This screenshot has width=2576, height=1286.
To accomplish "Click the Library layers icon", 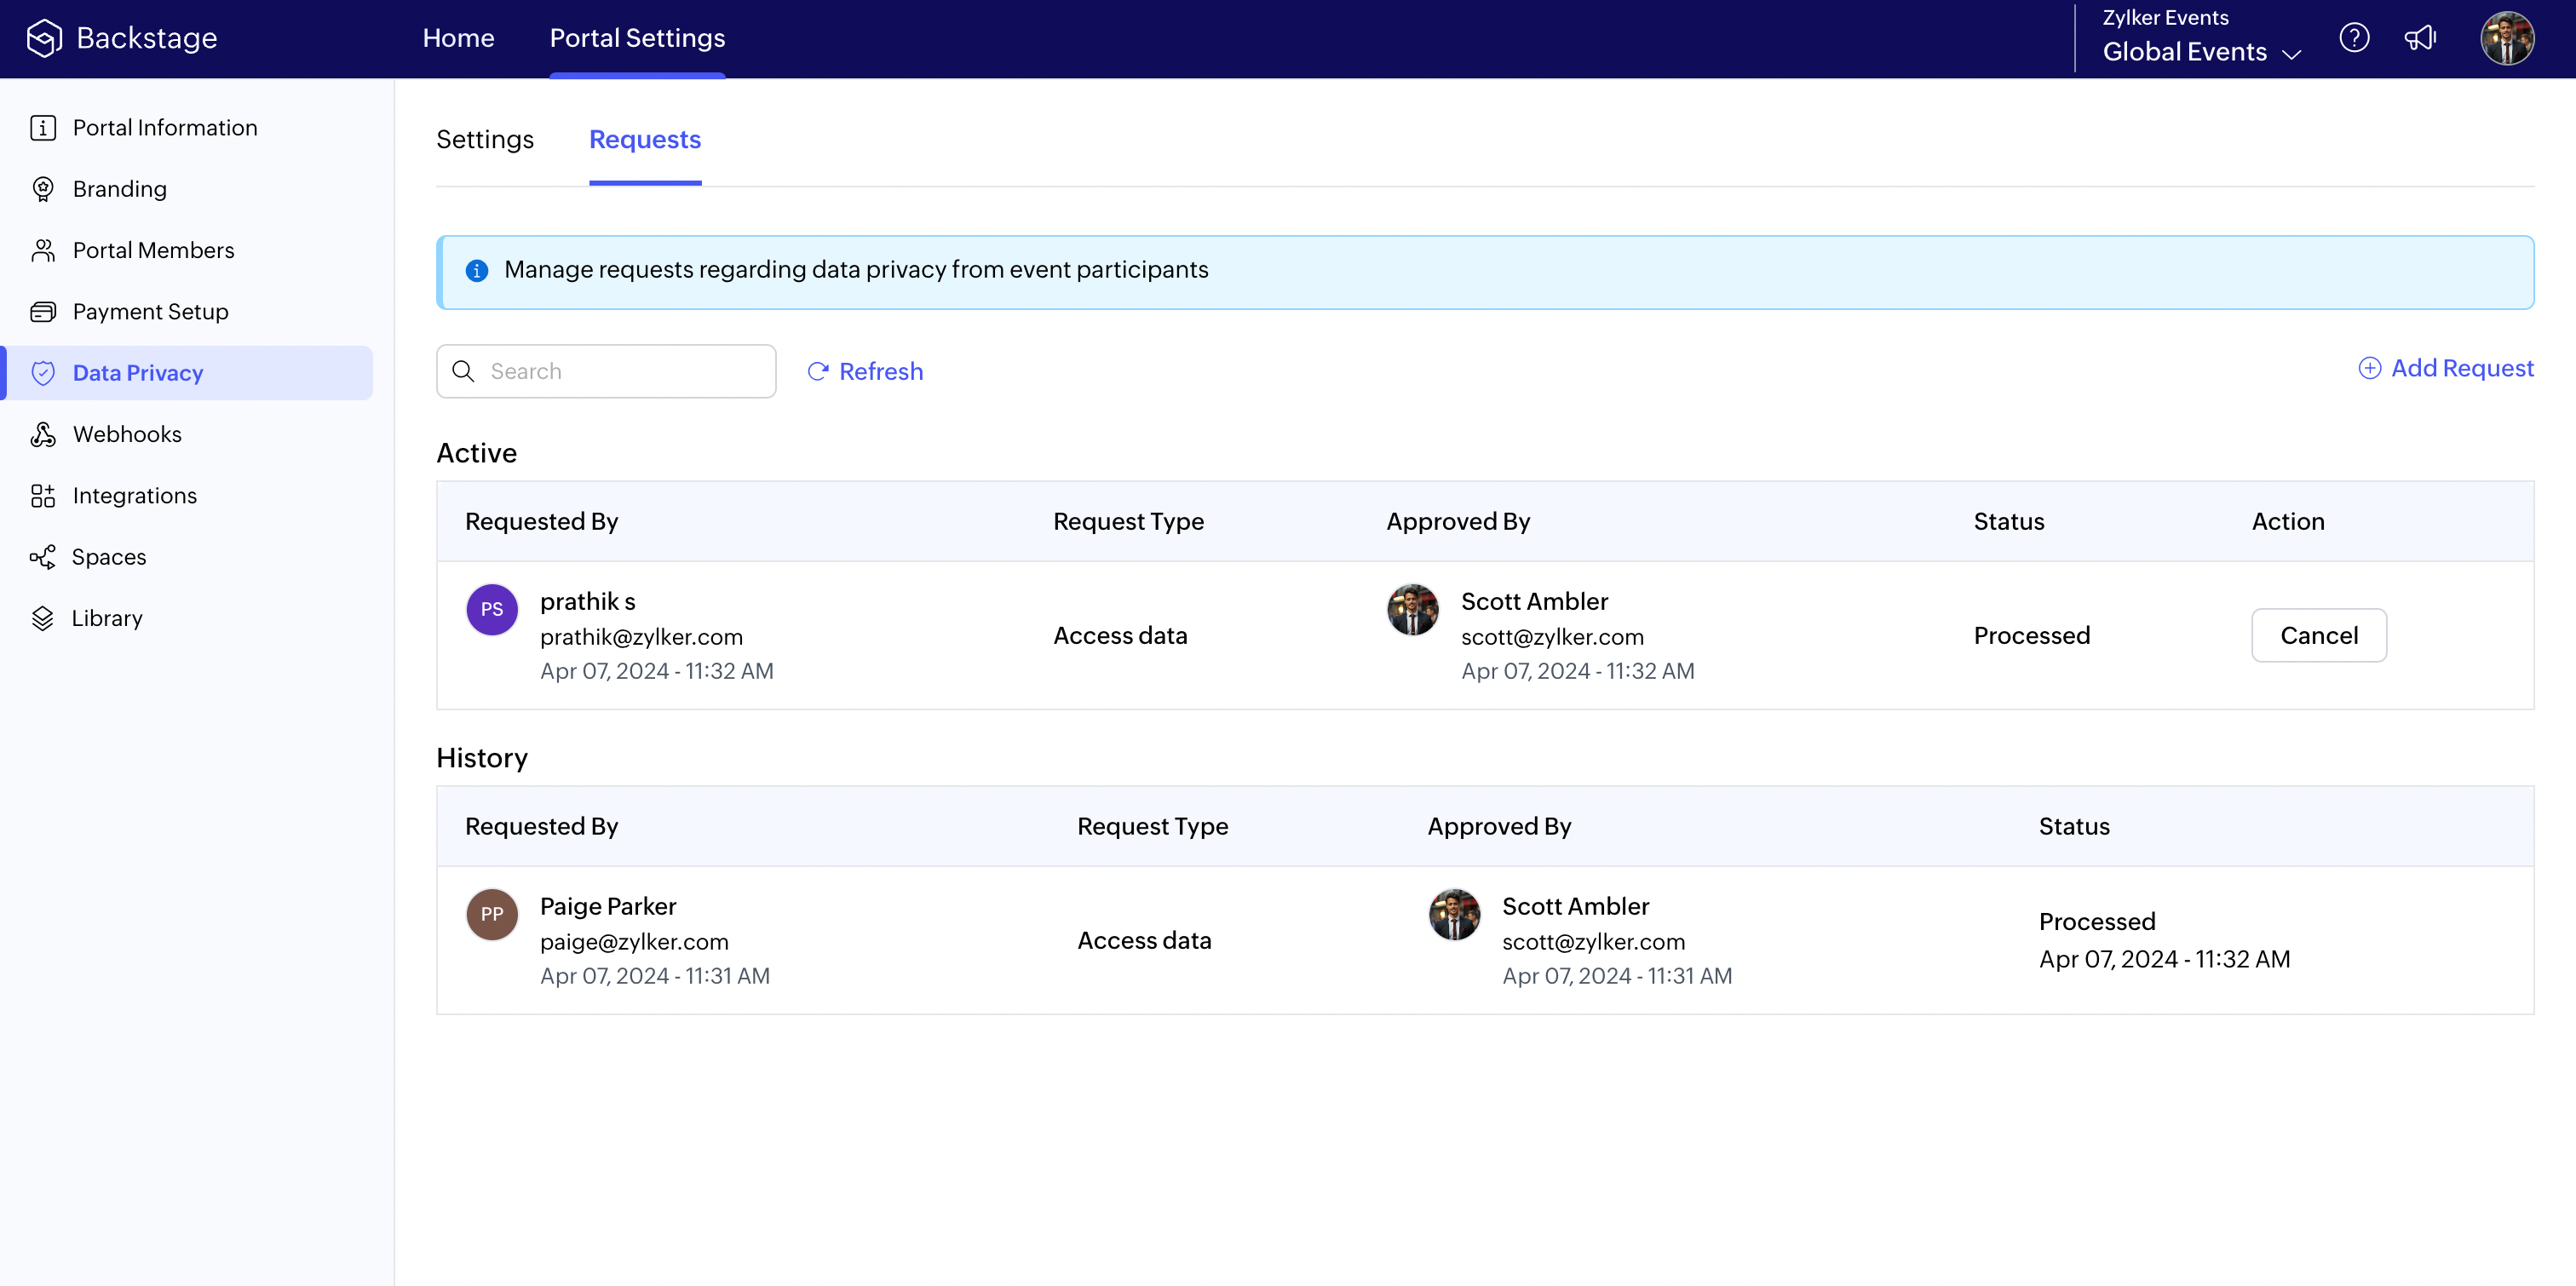I will pyautogui.click(x=43, y=618).
